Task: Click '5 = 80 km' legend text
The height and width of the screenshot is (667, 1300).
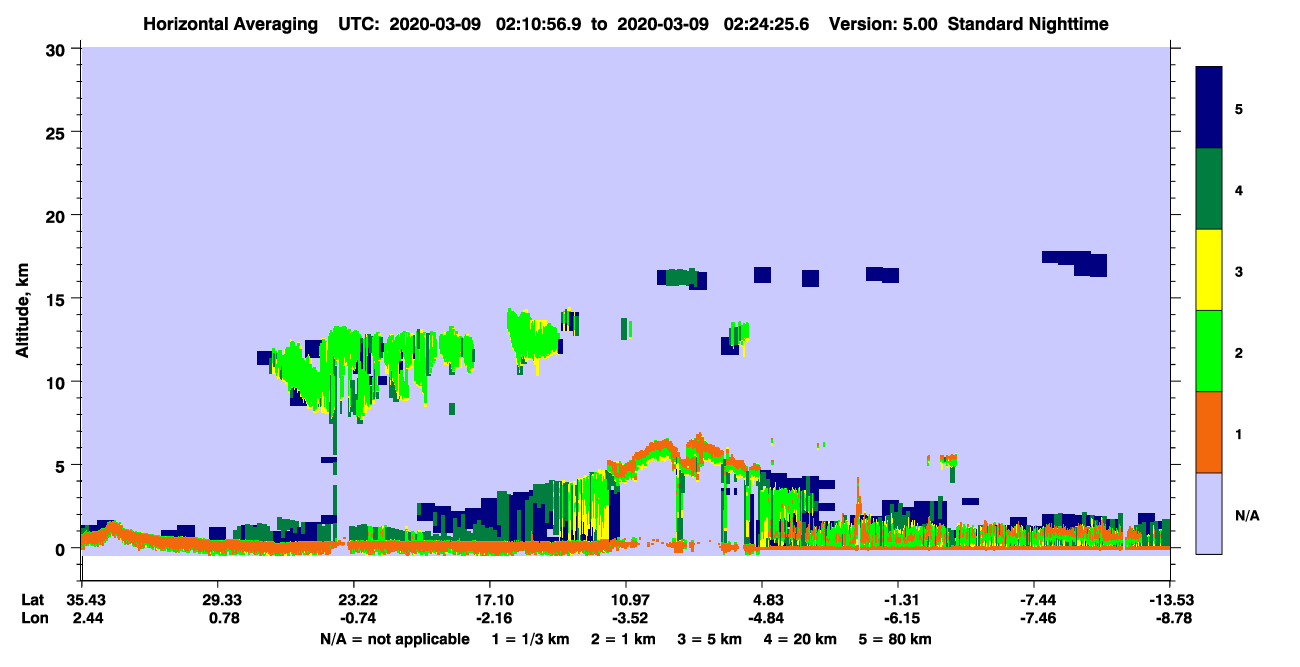Action: point(896,639)
